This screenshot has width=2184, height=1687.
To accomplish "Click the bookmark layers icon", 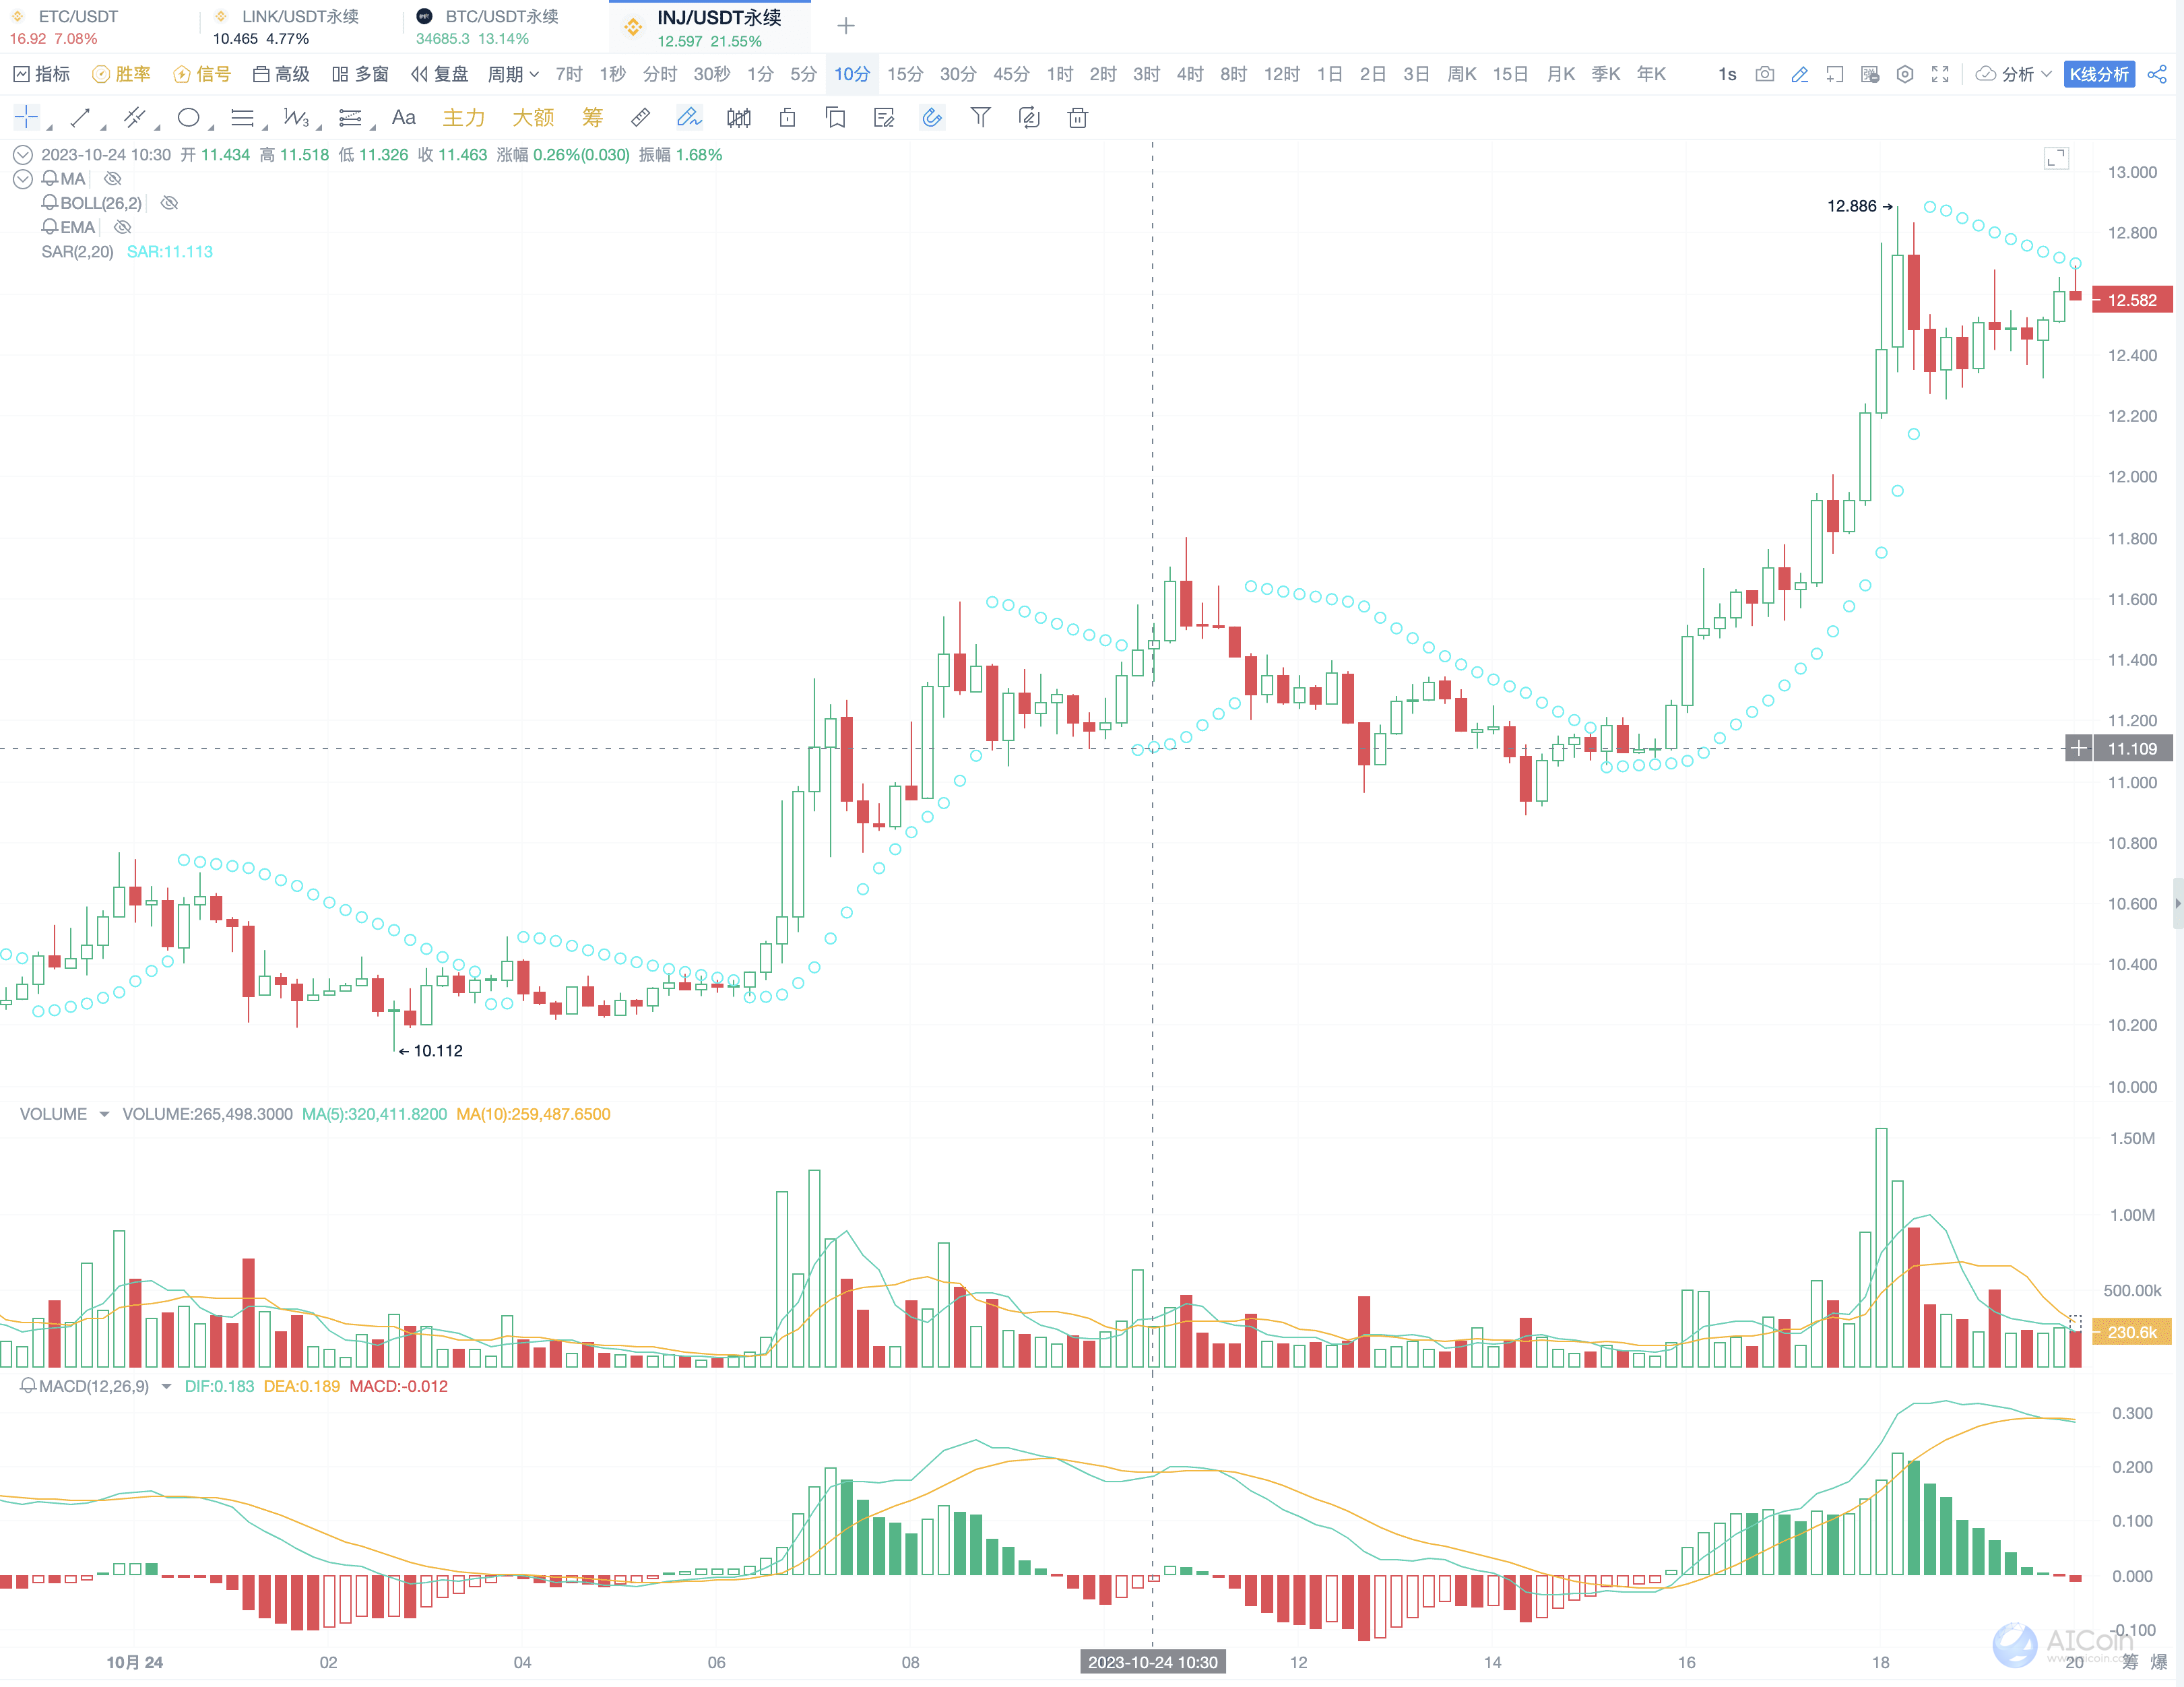I will [836, 118].
